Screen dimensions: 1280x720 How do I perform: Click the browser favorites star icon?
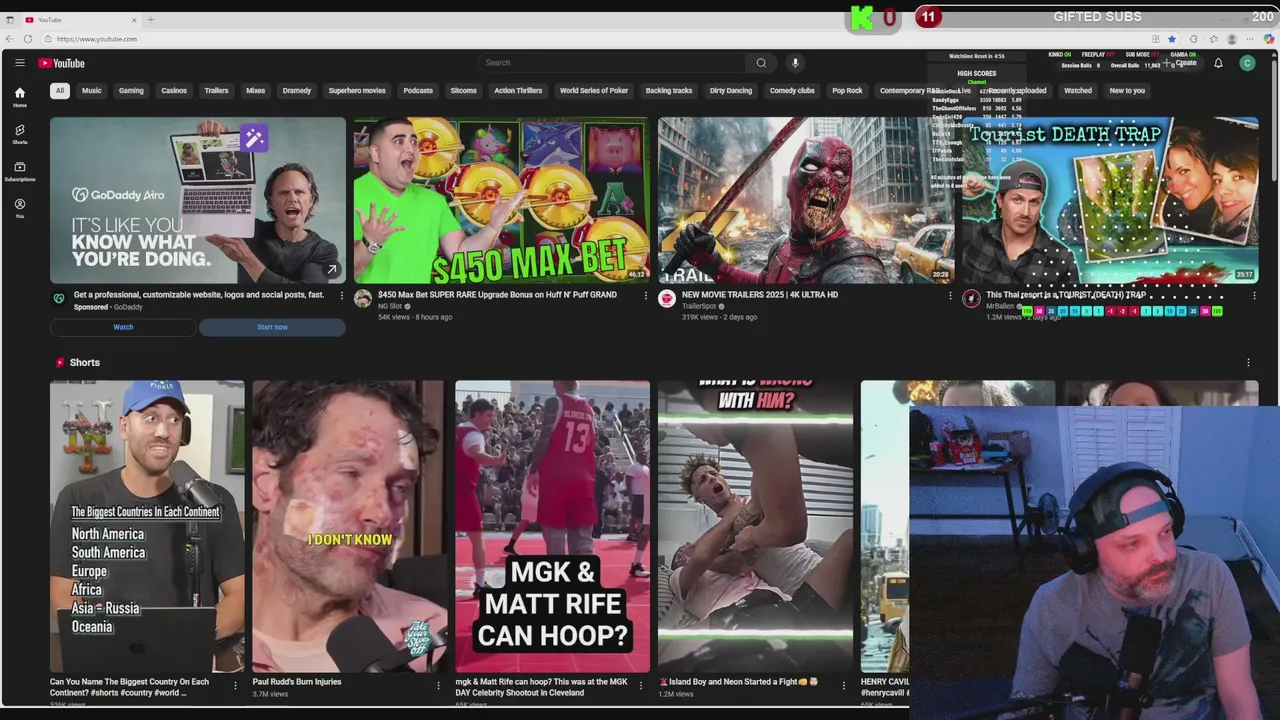1172,39
